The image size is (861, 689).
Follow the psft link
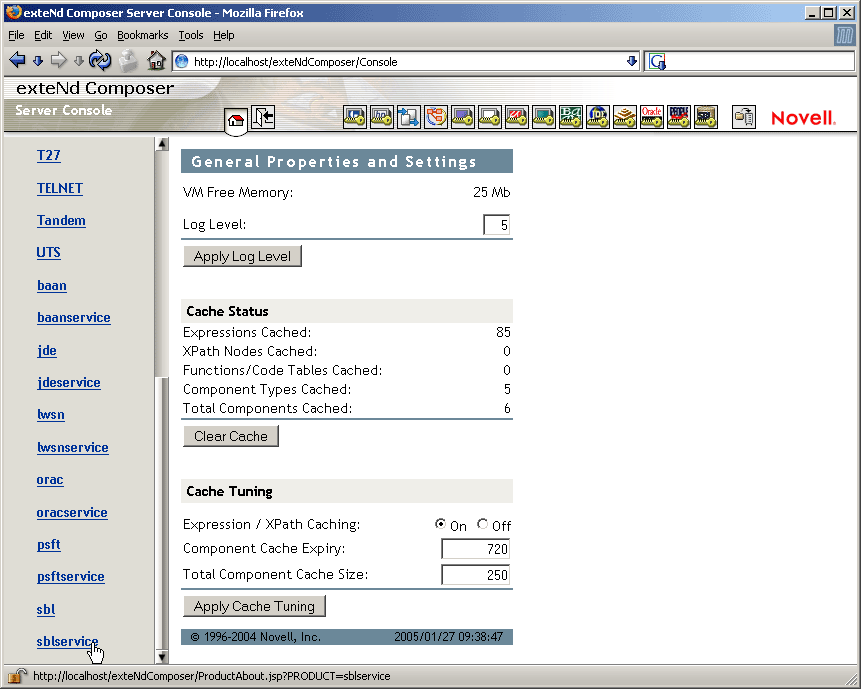[x=48, y=545]
